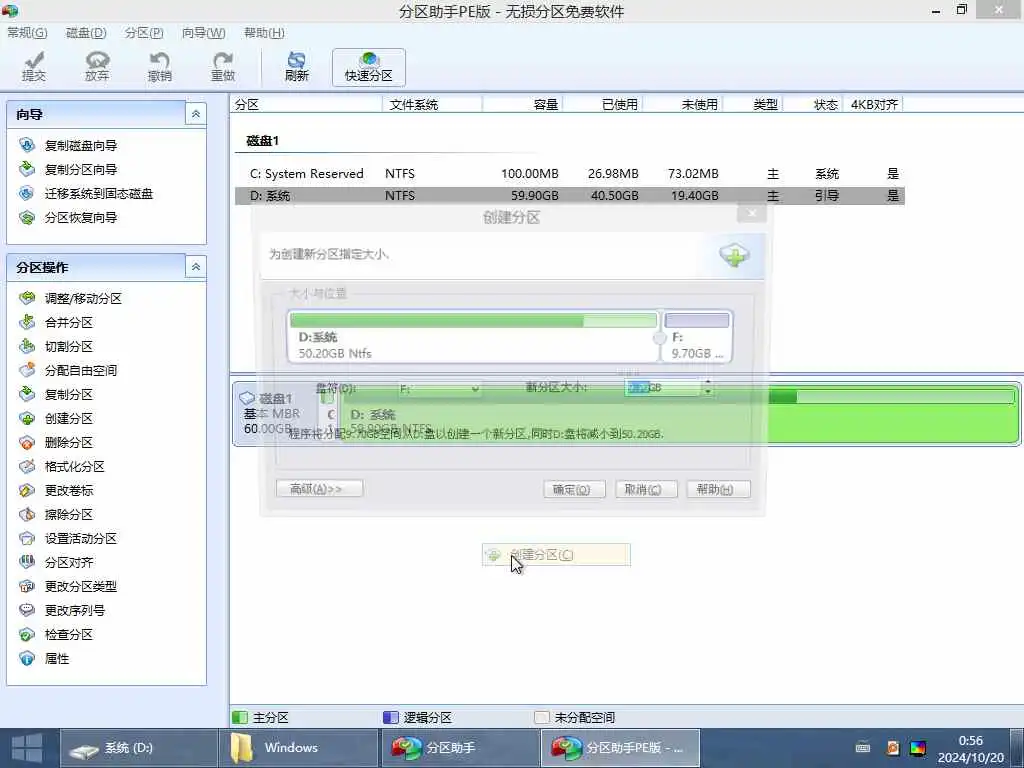Click the 刷新 (refresh) toolbar icon
Screen dimensions: 1024x768
(x=296, y=67)
